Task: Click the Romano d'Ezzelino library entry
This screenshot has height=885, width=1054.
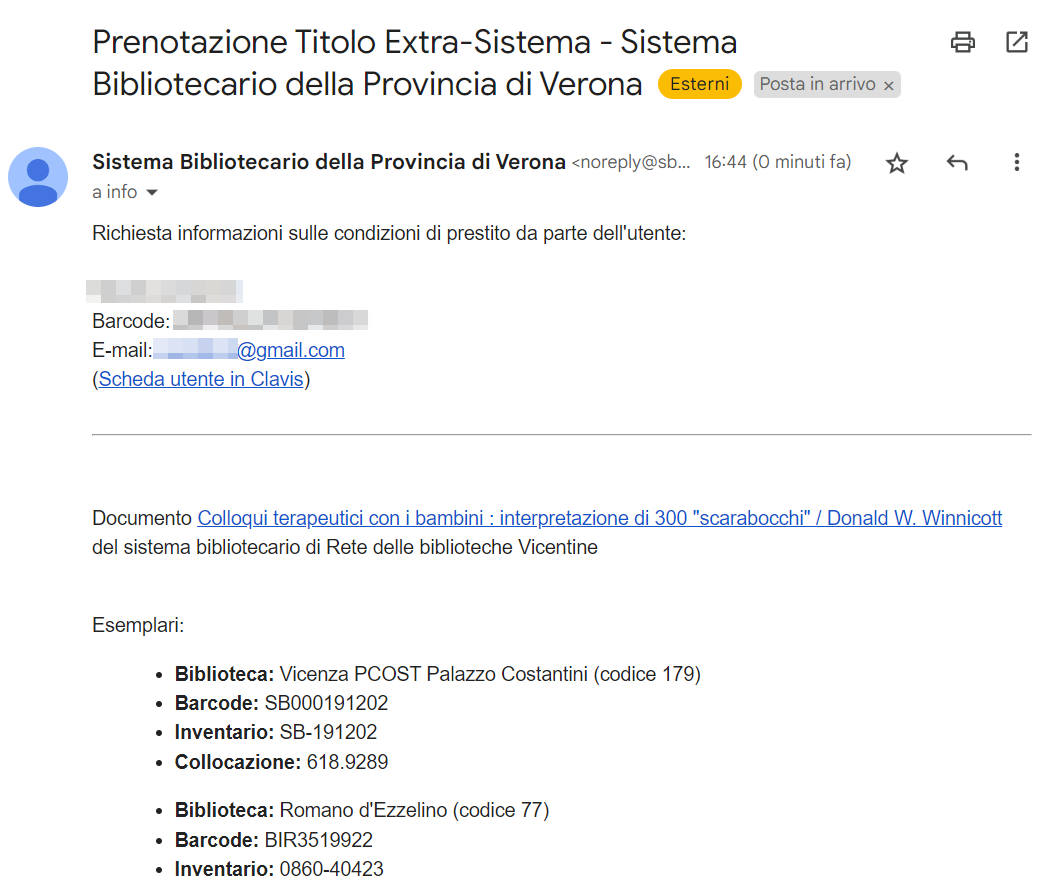Action: pos(414,810)
